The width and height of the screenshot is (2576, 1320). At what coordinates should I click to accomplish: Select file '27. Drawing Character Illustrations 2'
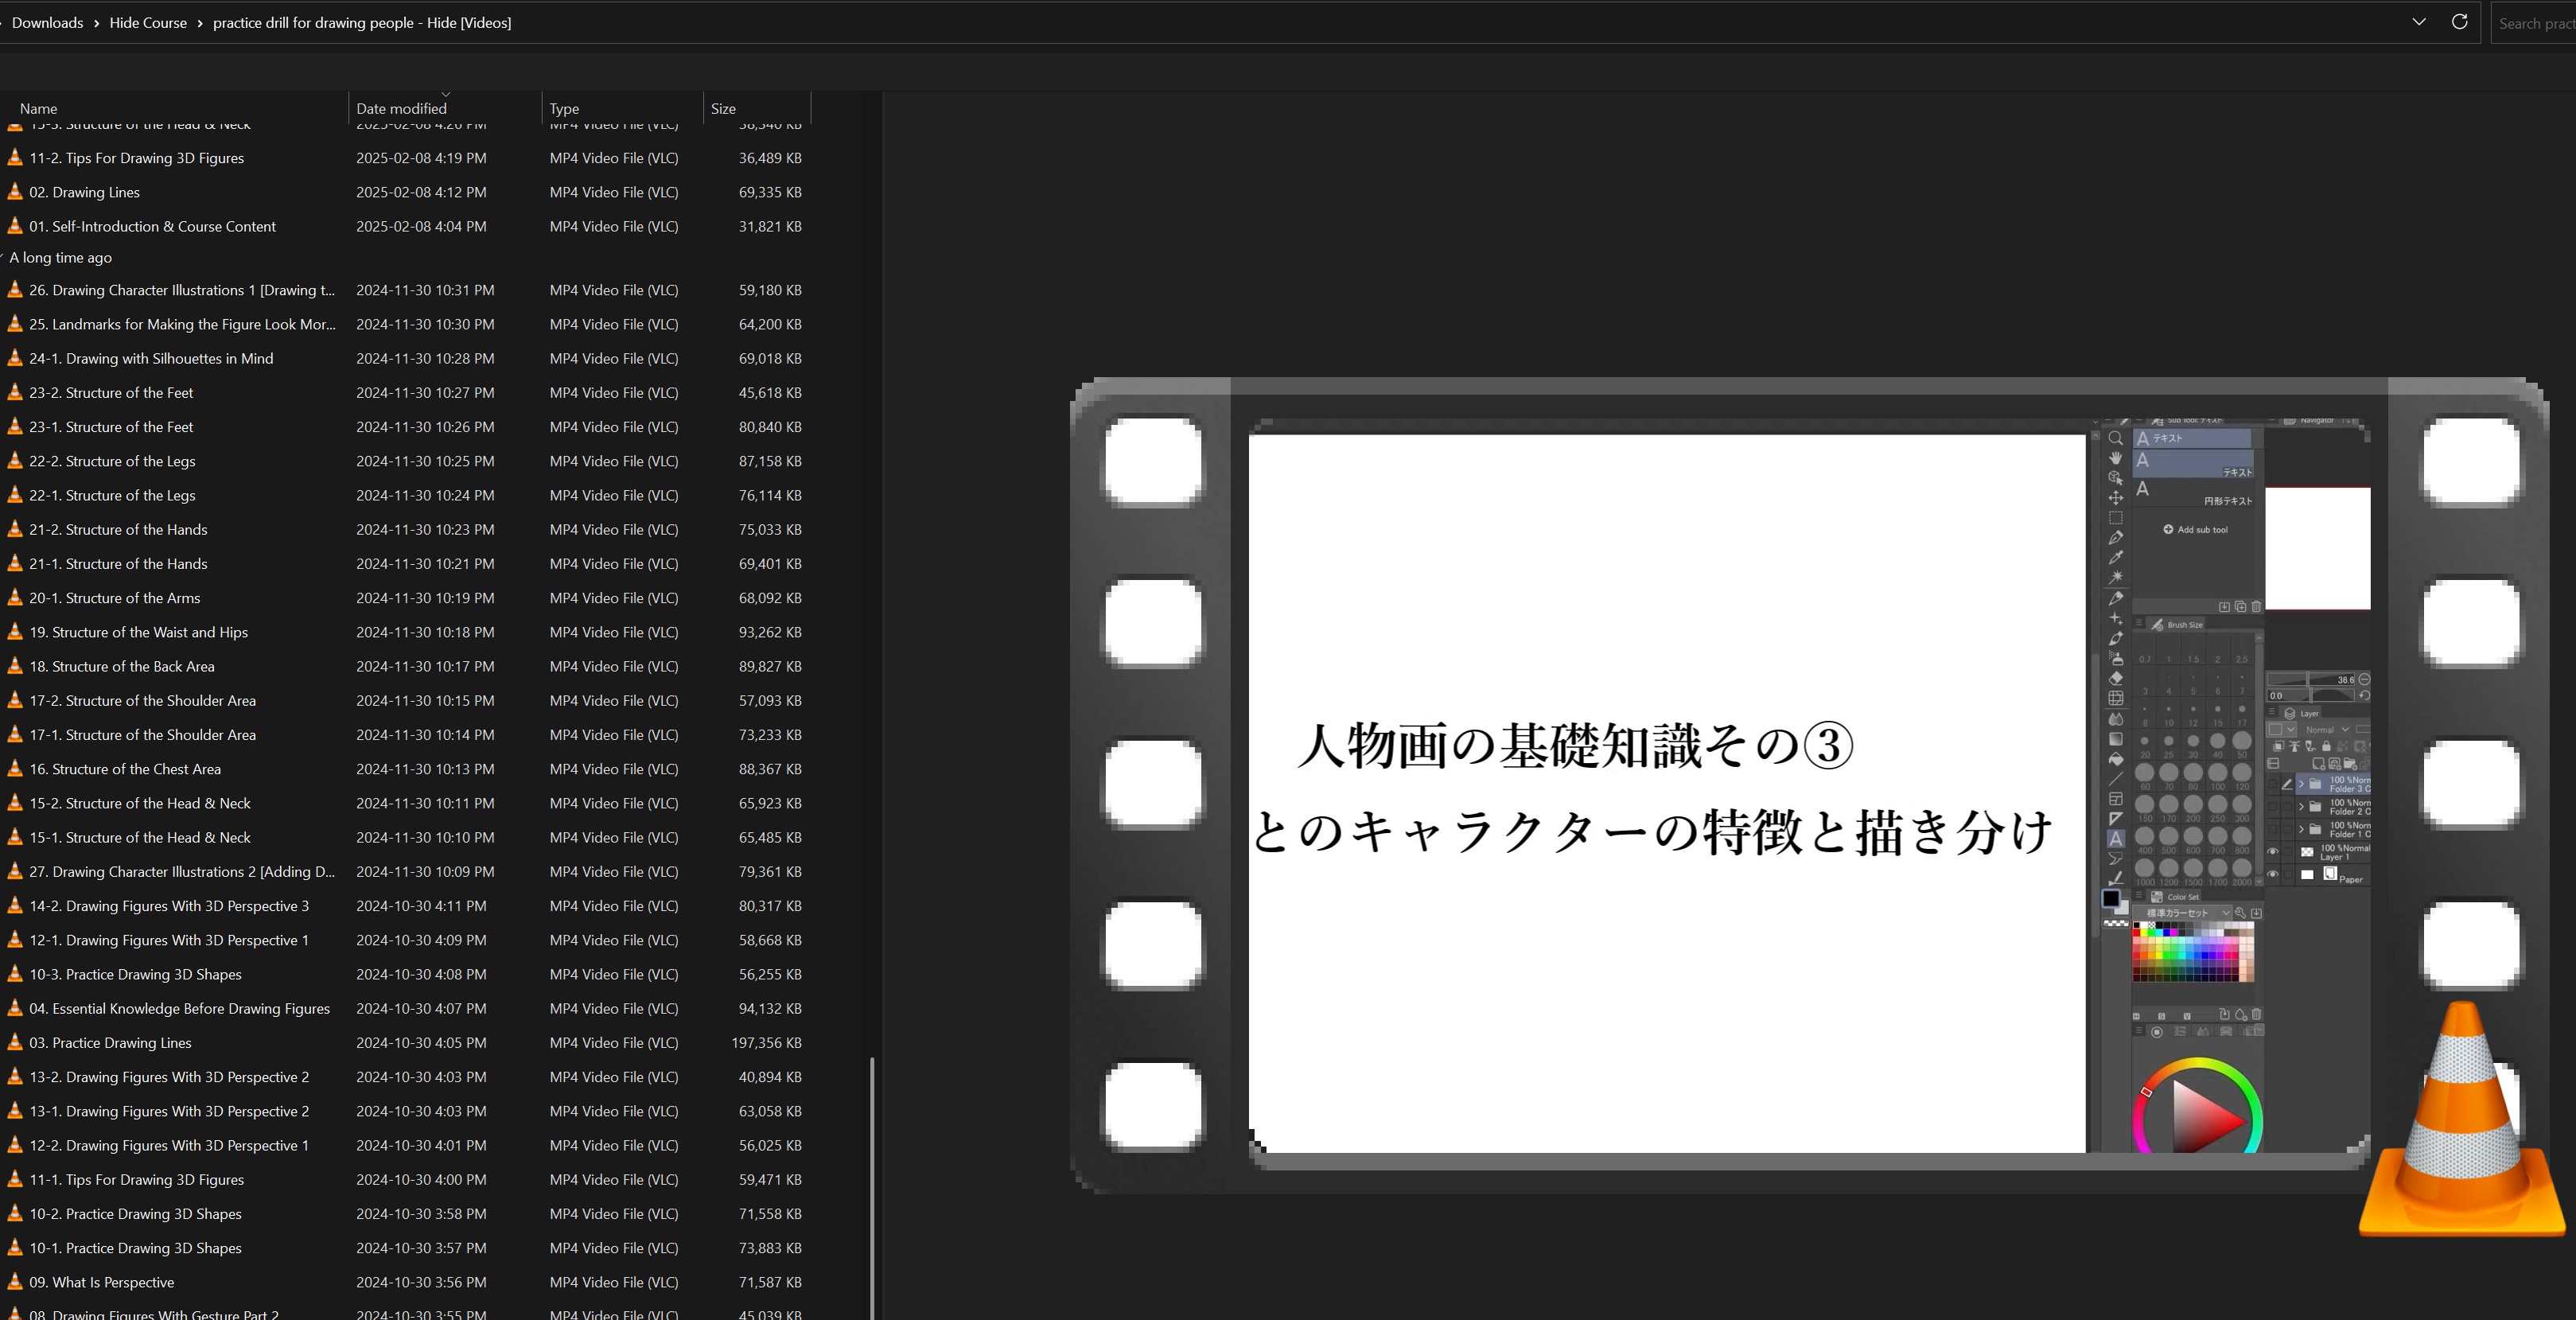pyautogui.click(x=181, y=871)
